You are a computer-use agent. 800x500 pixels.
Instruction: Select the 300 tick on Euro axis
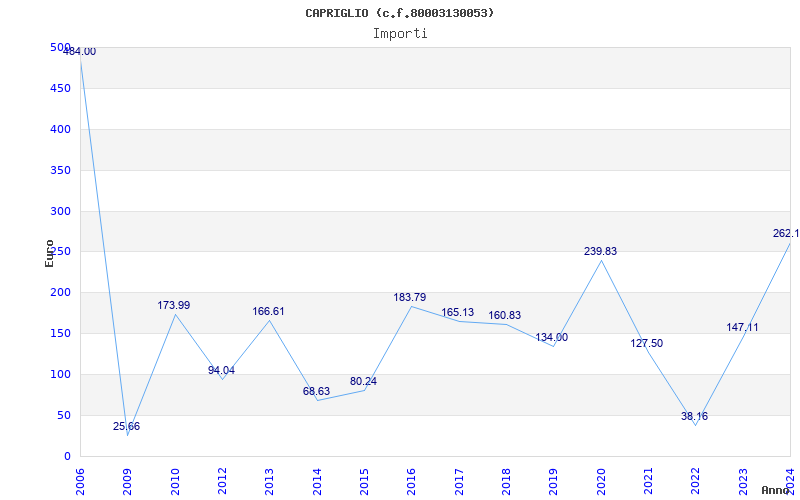61,211
